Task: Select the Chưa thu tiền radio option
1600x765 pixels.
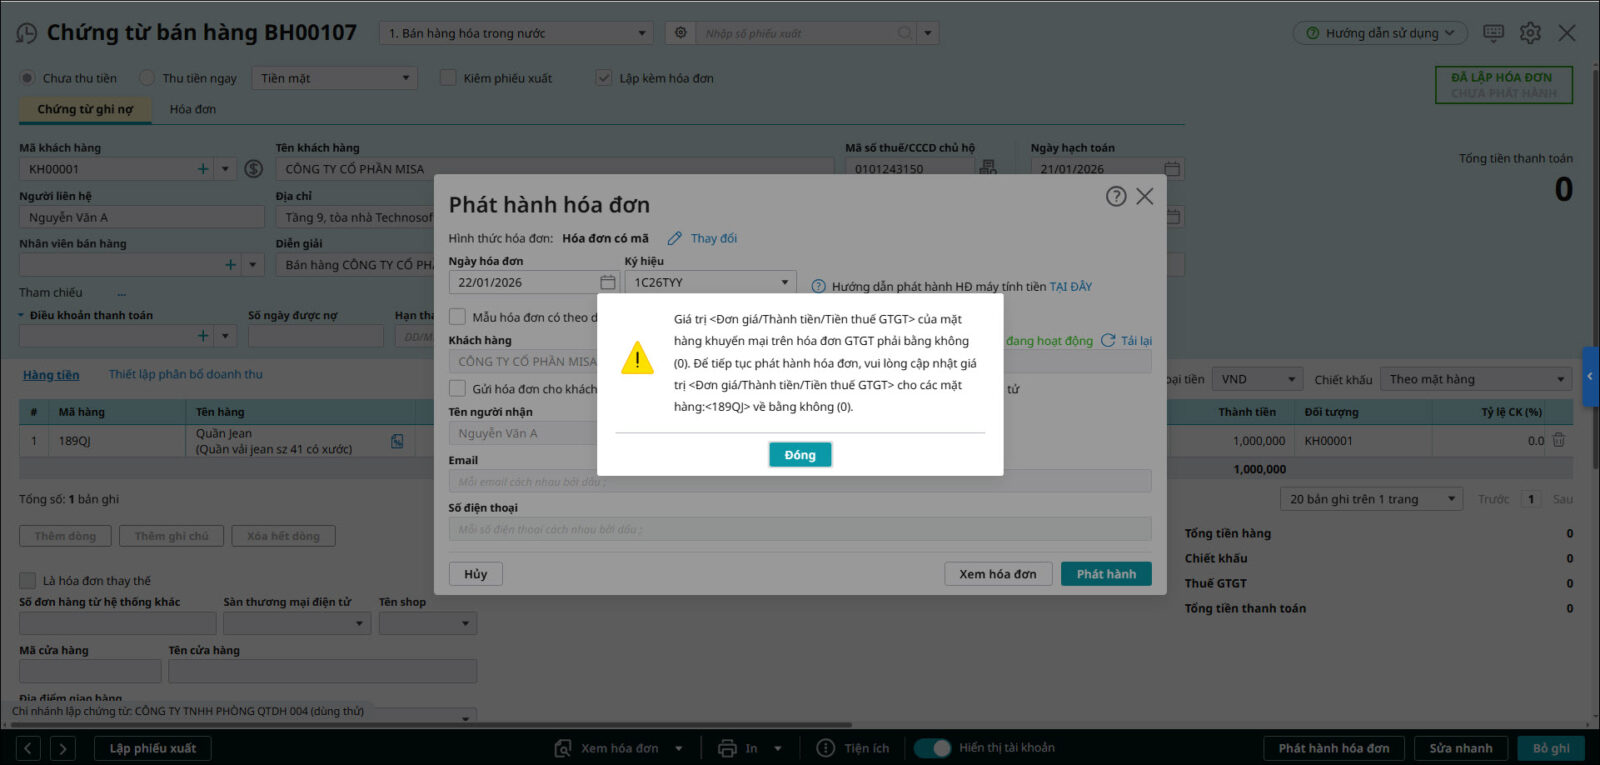Action: pos(28,78)
